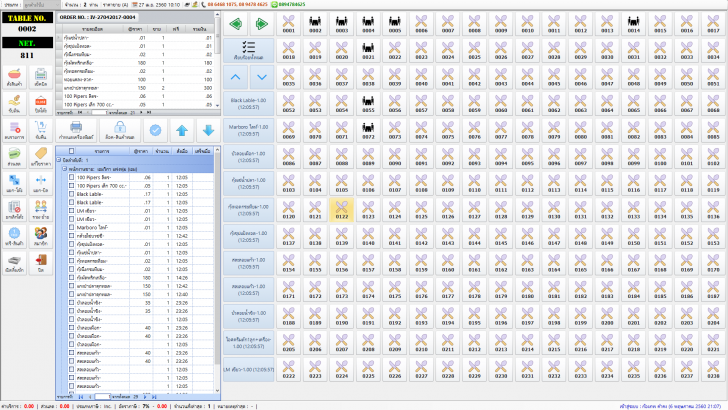The width and height of the screenshot is (728, 410).
Task: Click the สั่งเมื่อ column header in lower list
Action: [x=182, y=151]
